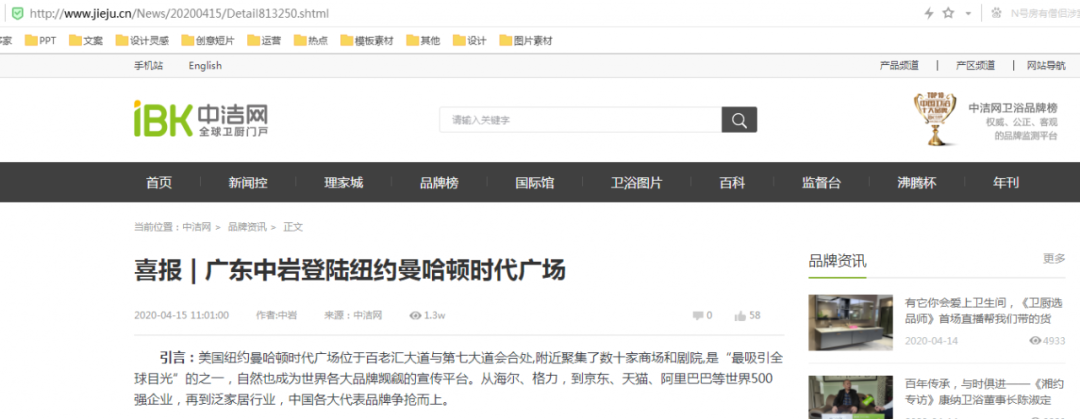Open 百科 in the navigation bar
1080x419 pixels.
[732, 183]
